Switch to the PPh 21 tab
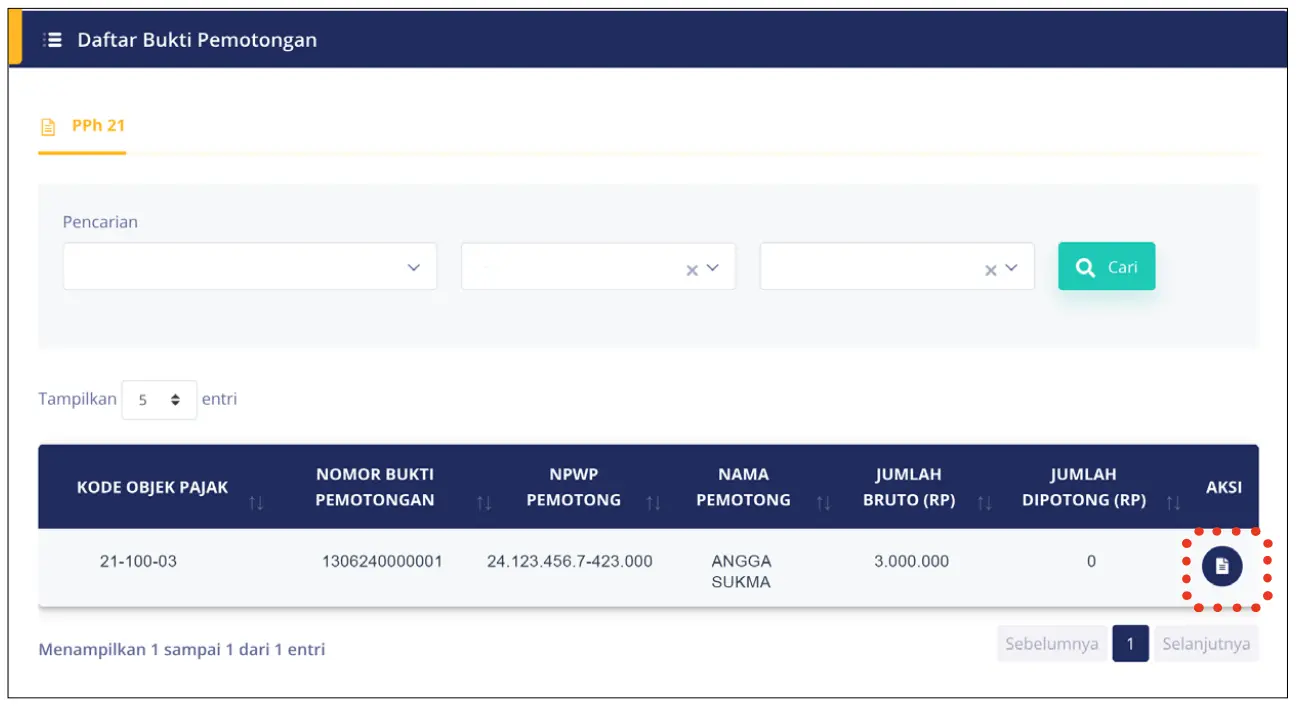1296x720 pixels. click(96, 125)
